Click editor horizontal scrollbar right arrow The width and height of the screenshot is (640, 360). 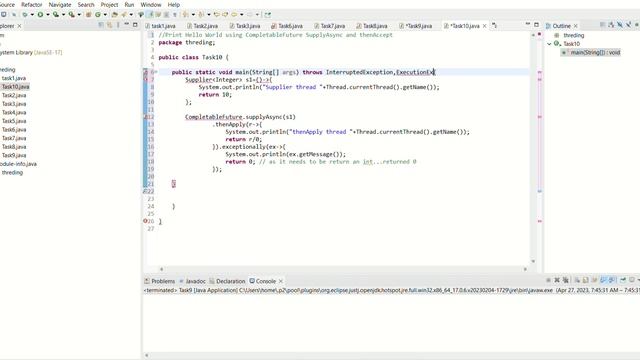point(525,269)
